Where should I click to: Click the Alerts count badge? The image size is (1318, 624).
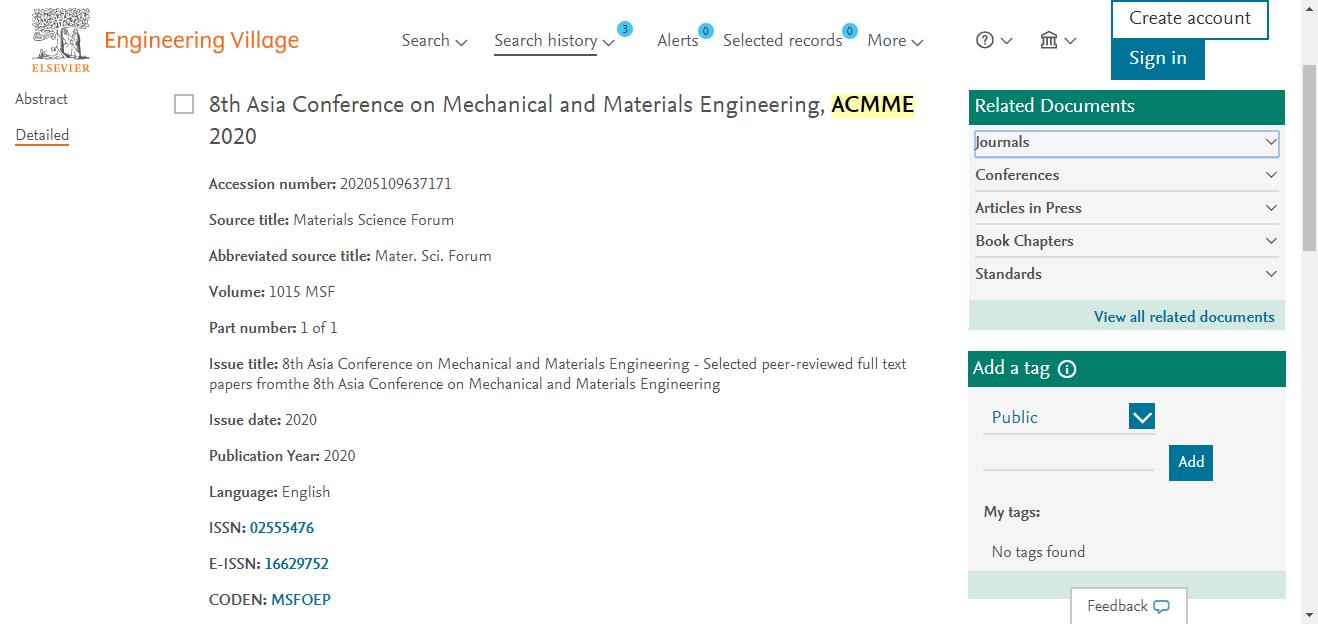coord(705,31)
